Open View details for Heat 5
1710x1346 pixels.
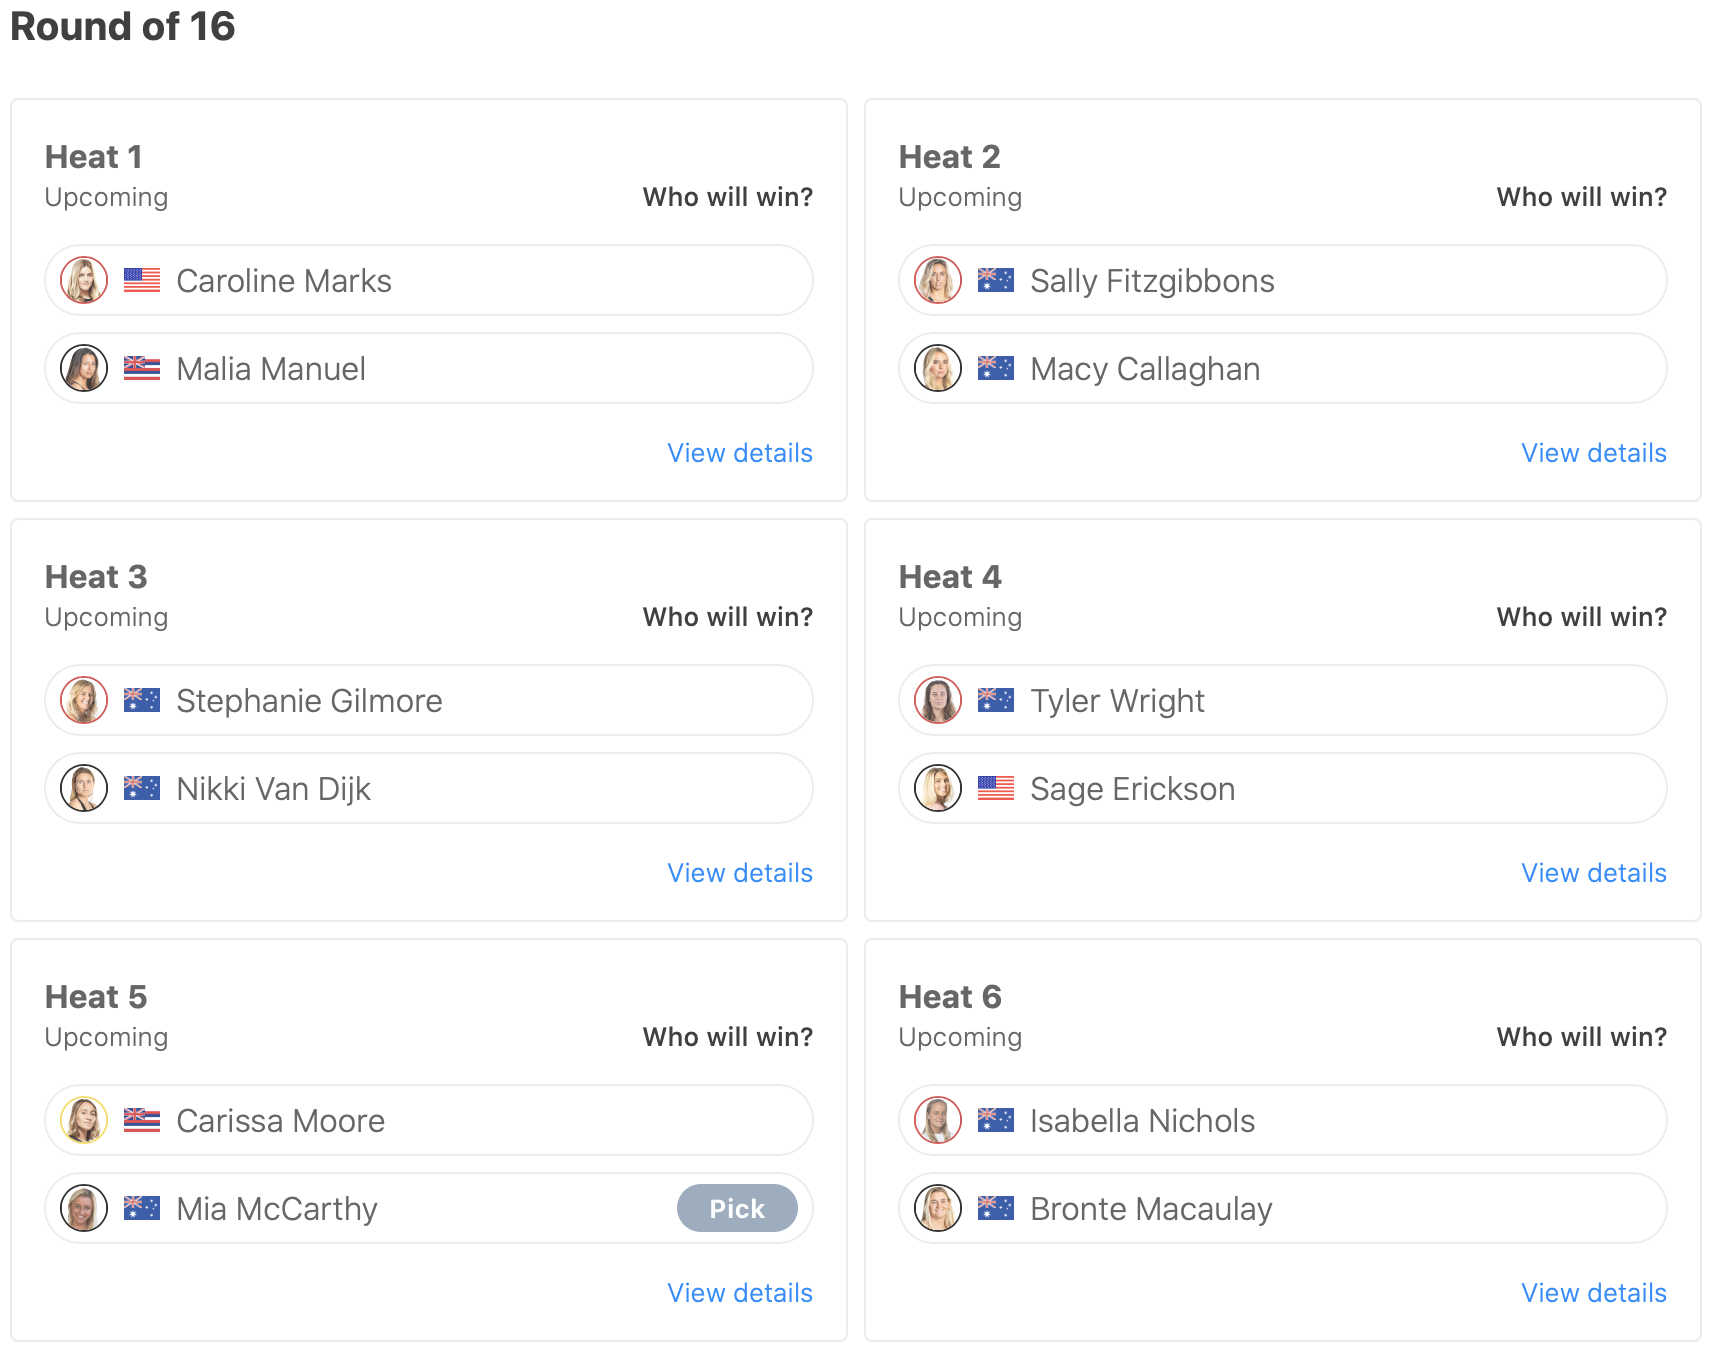tap(740, 1293)
